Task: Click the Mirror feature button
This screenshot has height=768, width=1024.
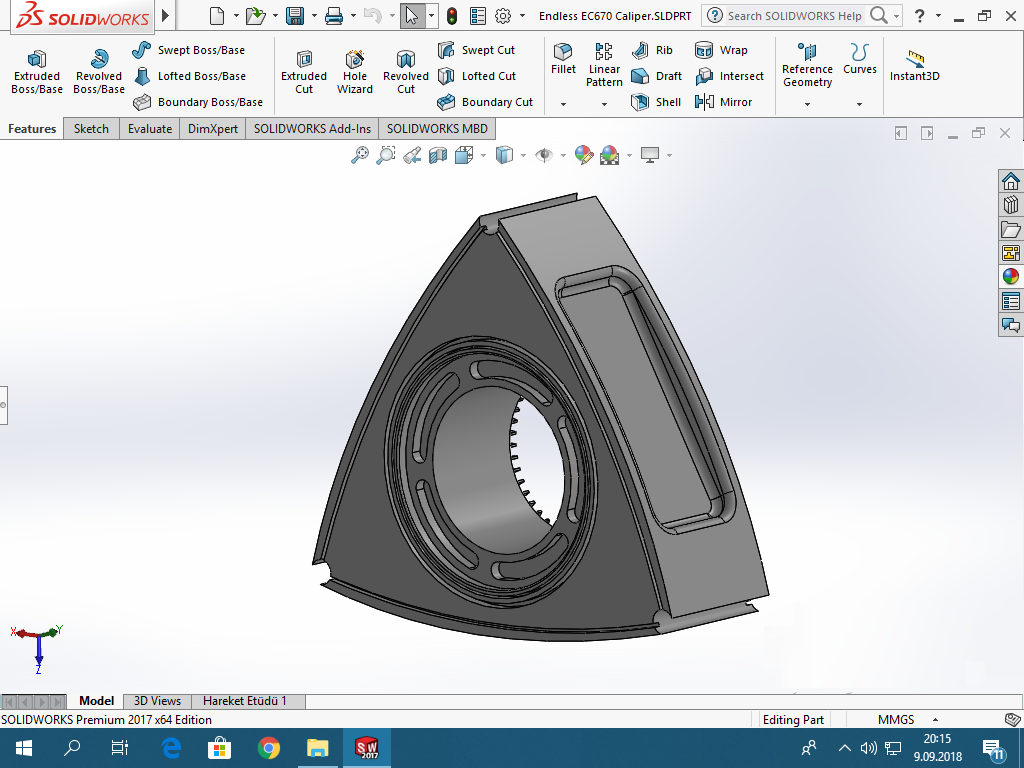Action: pyautogui.click(x=725, y=102)
